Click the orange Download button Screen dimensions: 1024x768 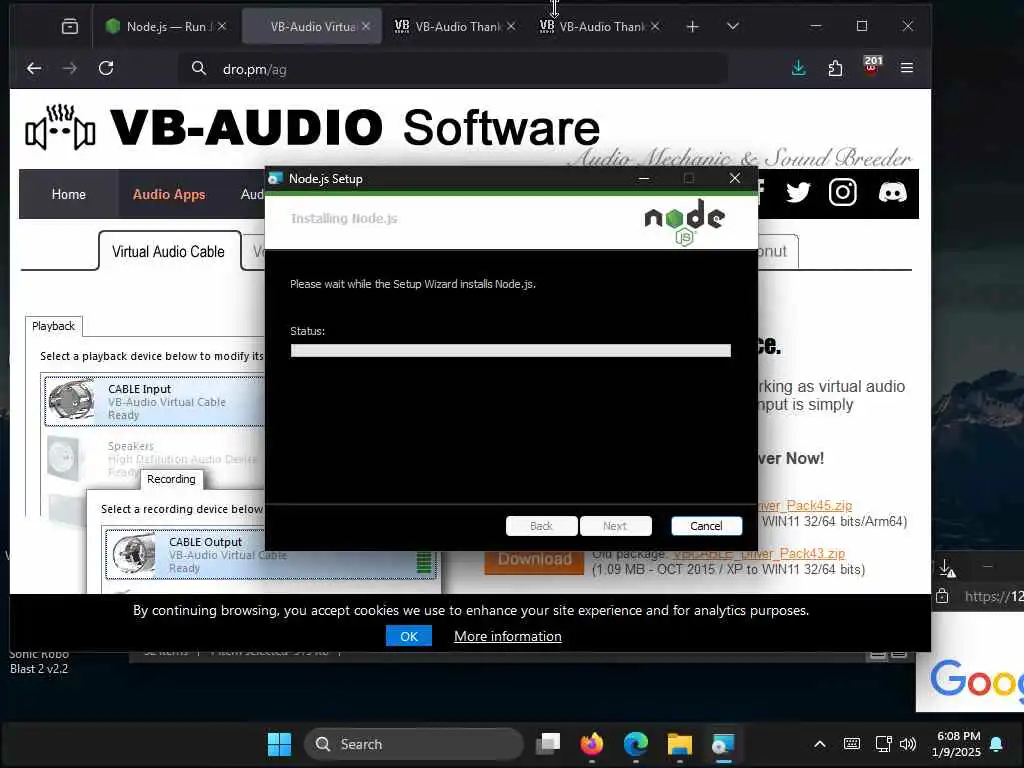[534, 560]
